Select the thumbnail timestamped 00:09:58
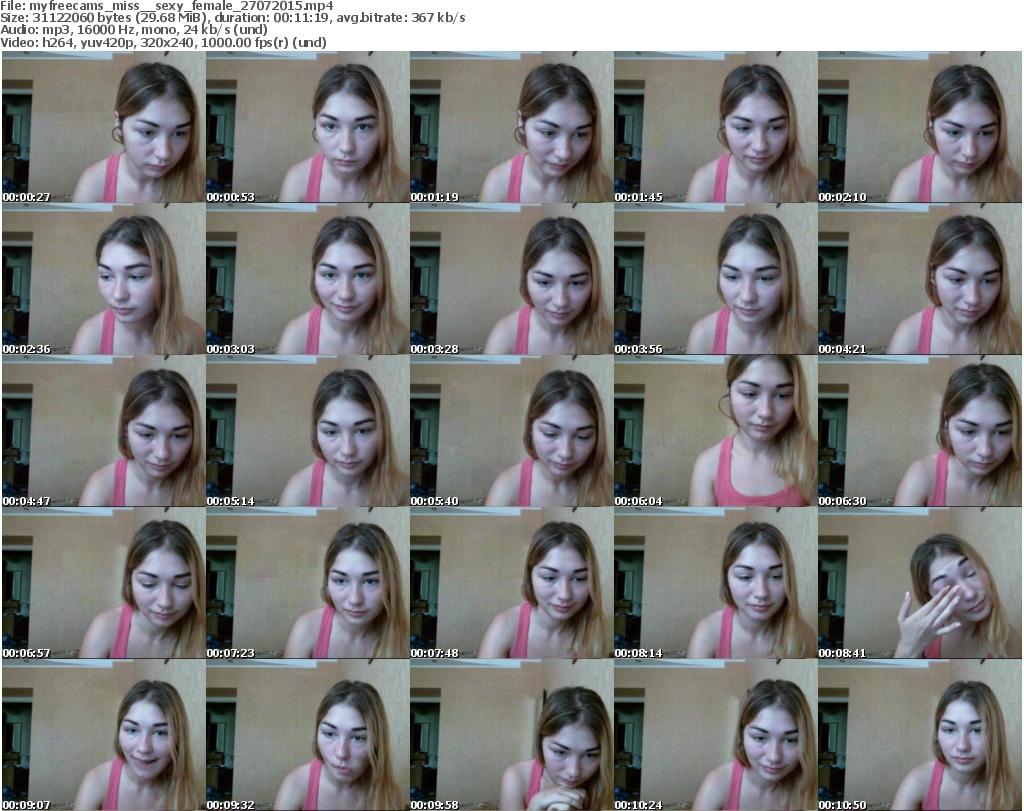 (x=511, y=735)
